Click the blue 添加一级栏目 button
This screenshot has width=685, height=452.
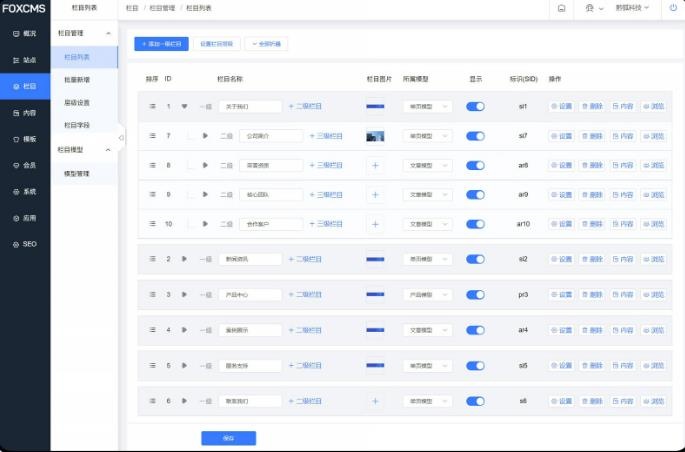[161, 44]
